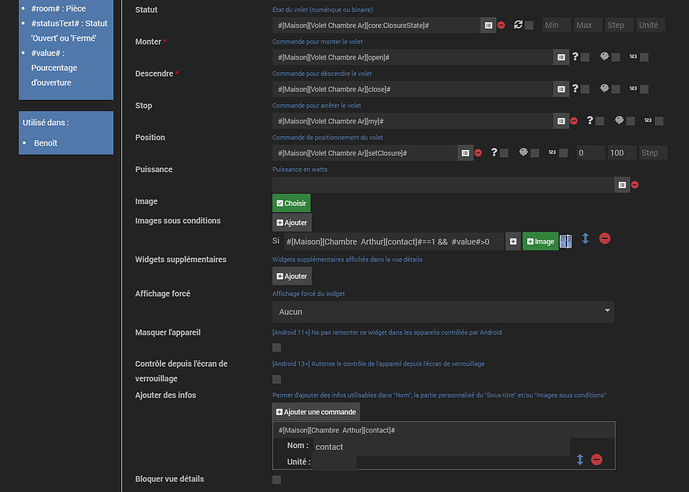This screenshot has width=689, height=492.
Task: Click the image condition expression field
Action: tap(394, 242)
